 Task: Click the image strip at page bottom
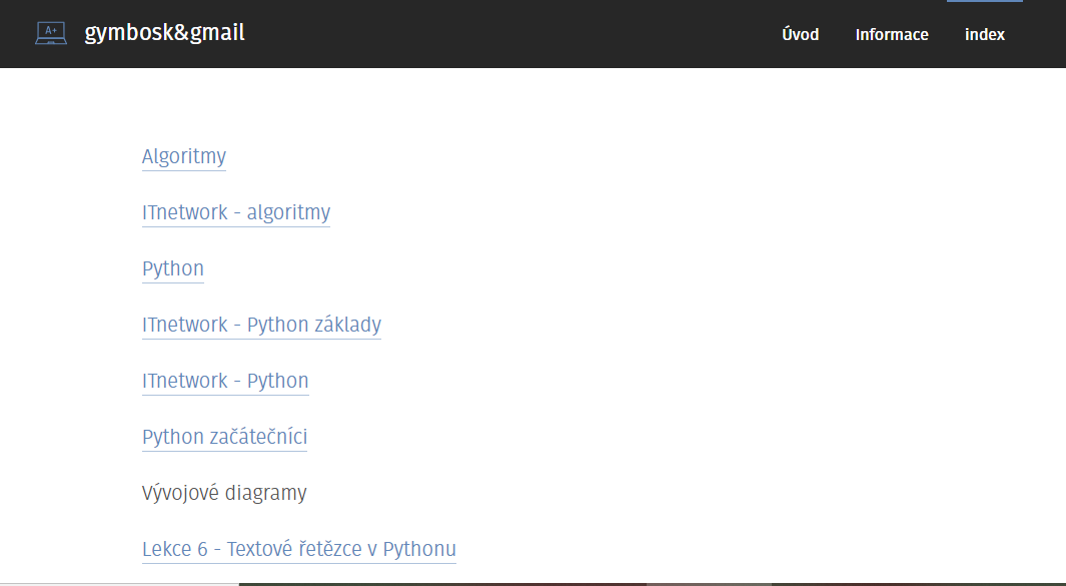point(652,584)
